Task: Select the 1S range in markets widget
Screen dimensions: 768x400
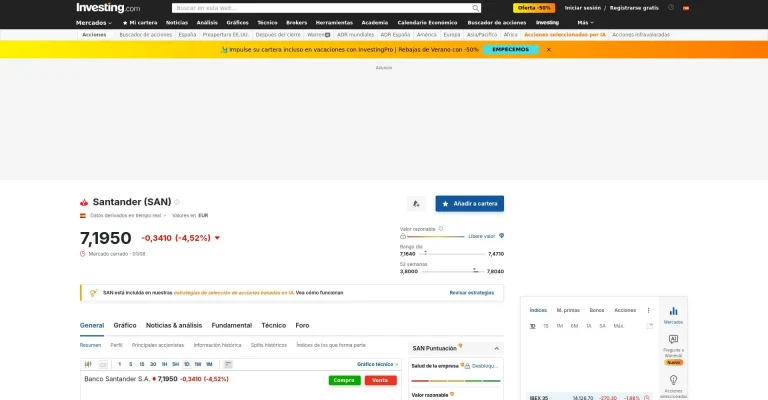Action: [x=546, y=326]
